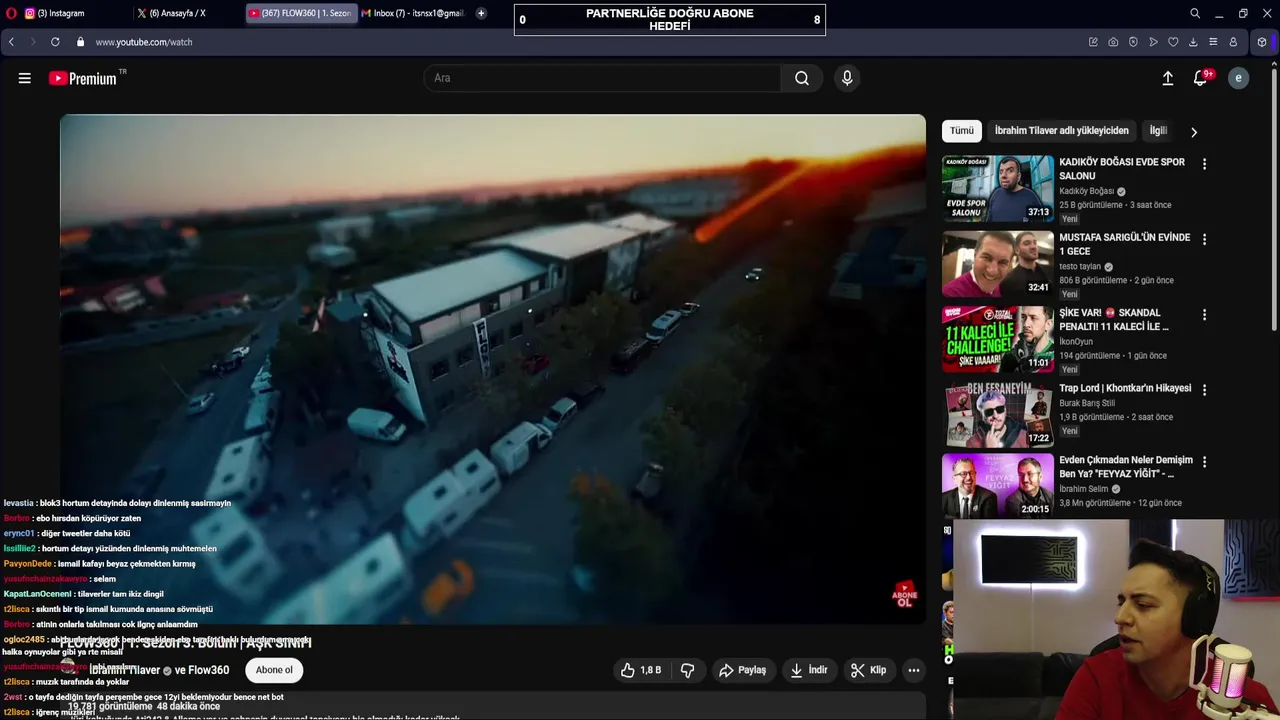Open options for KADIKÖY BOĞASI video

[1204, 164]
